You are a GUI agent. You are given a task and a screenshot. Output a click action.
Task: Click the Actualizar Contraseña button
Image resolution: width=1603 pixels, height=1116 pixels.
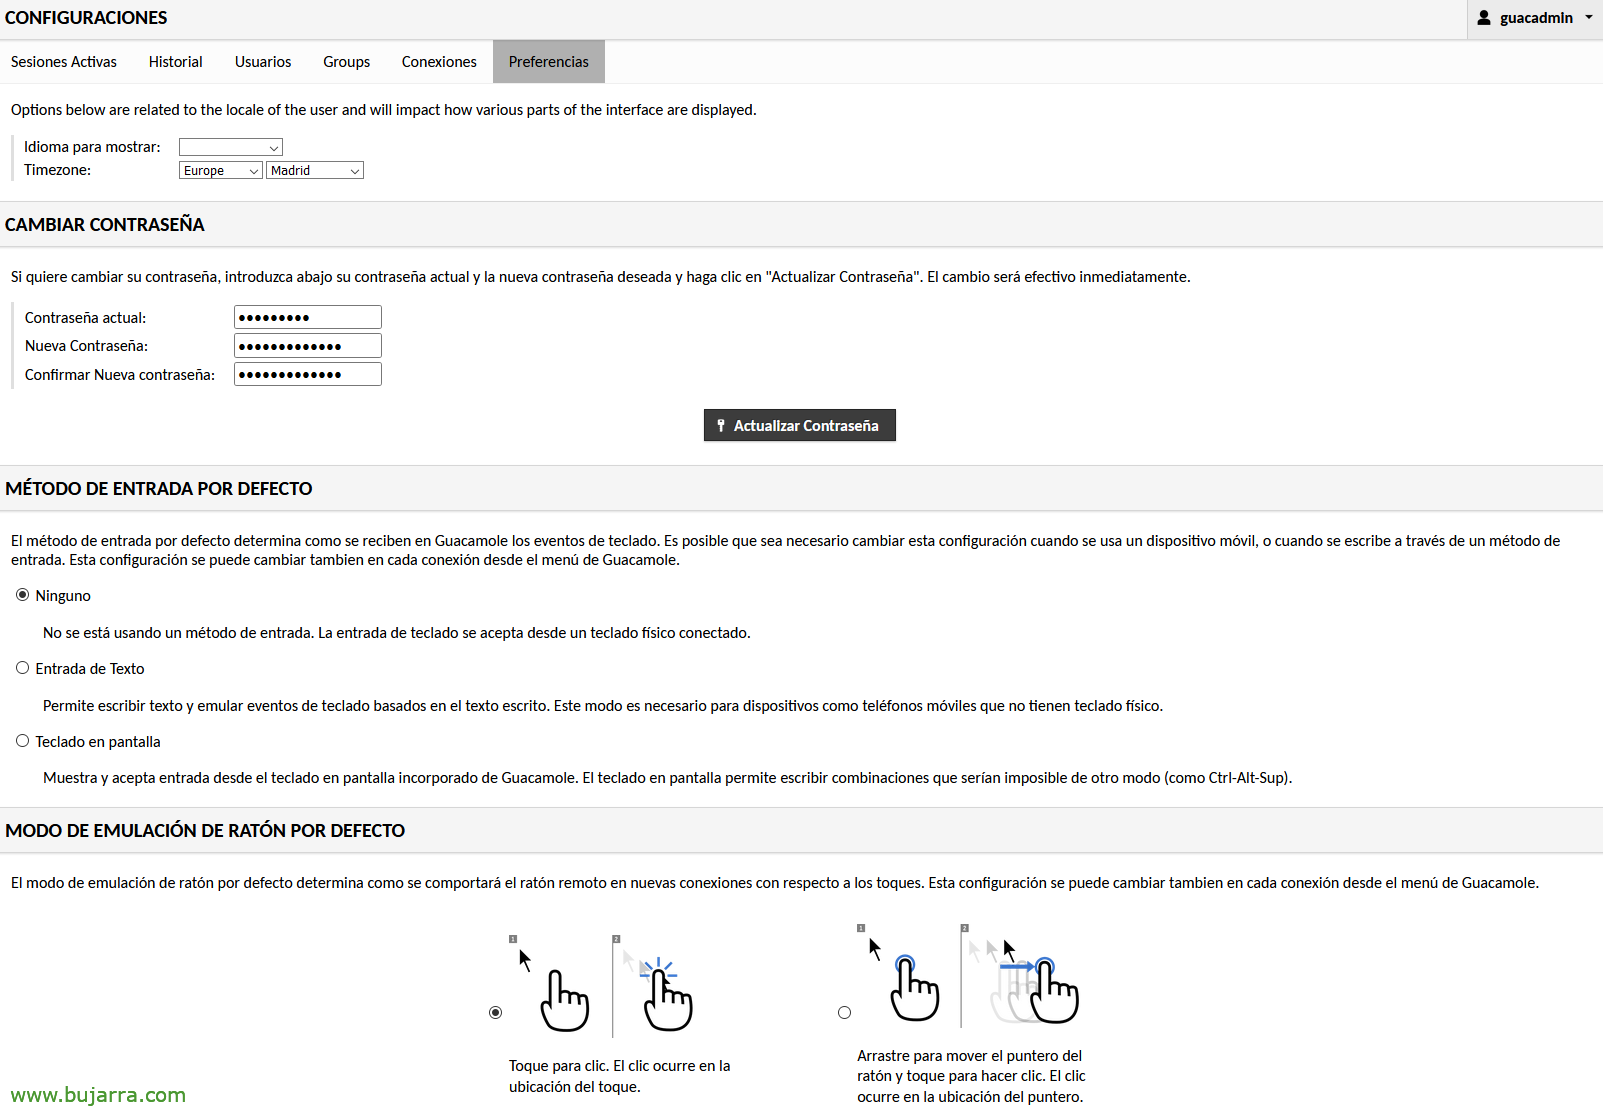(800, 425)
